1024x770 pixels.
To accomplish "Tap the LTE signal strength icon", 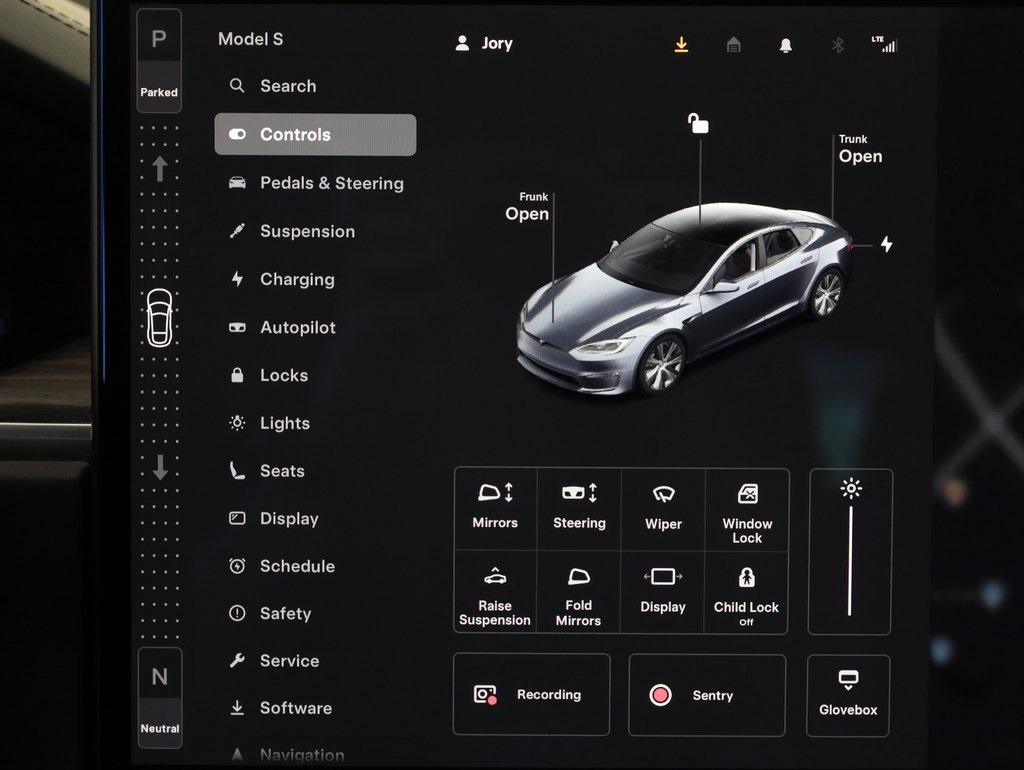I will (885, 44).
